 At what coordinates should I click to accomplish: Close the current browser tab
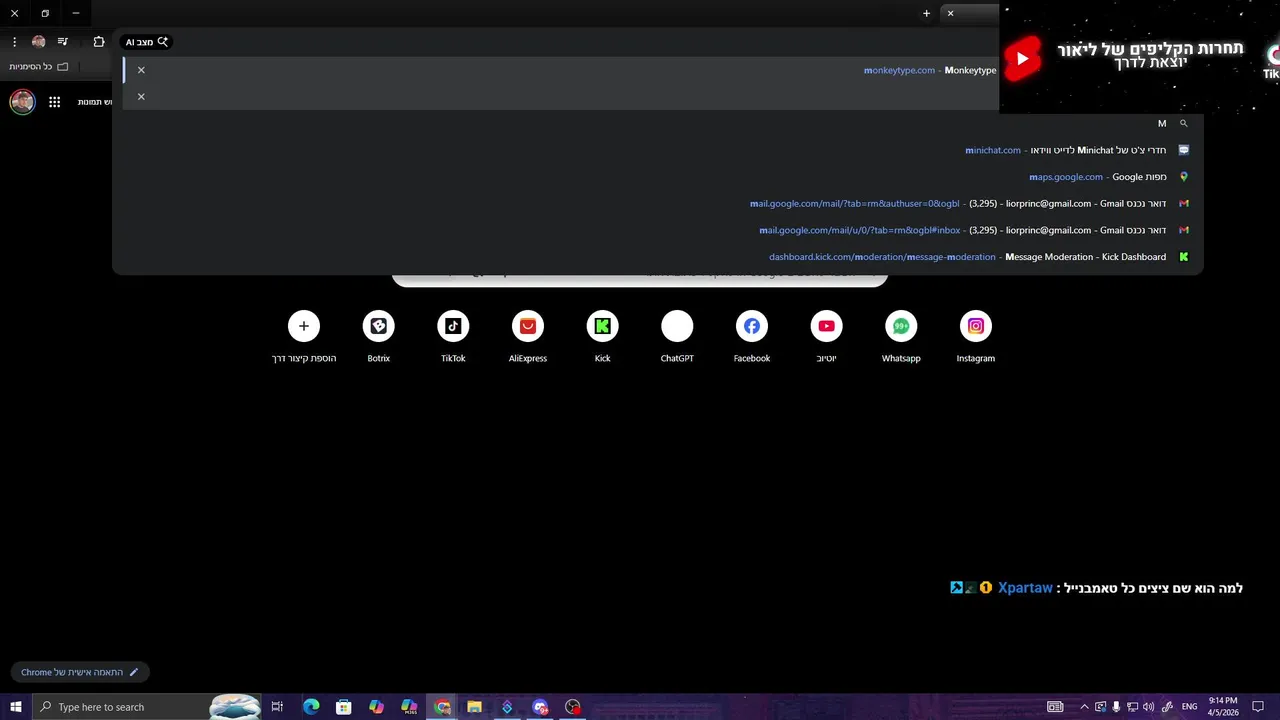point(950,14)
